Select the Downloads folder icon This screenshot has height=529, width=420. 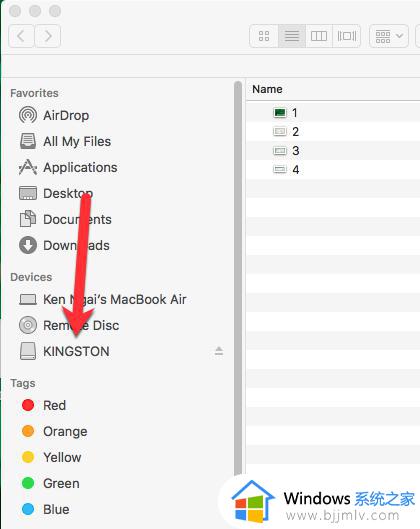click(x=28, y=245)
